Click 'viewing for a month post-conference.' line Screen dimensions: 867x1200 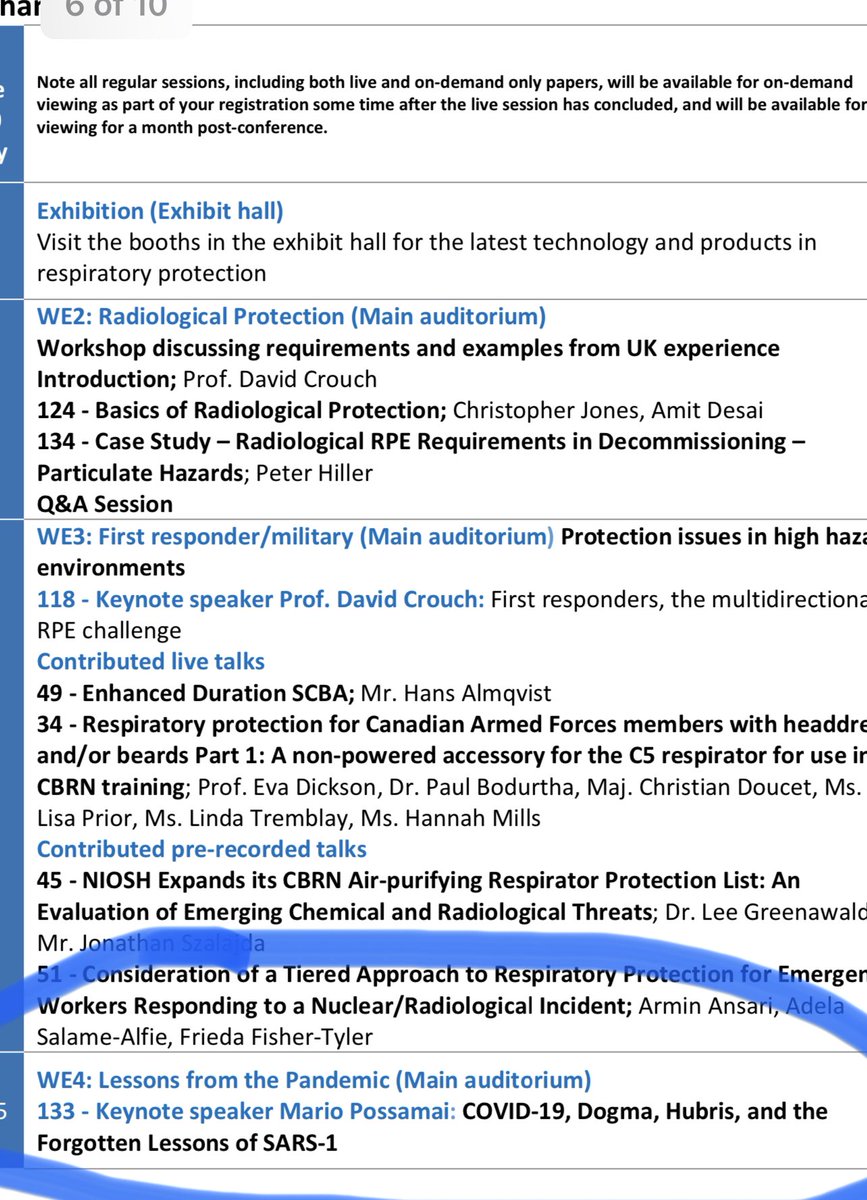pos(182,128)
